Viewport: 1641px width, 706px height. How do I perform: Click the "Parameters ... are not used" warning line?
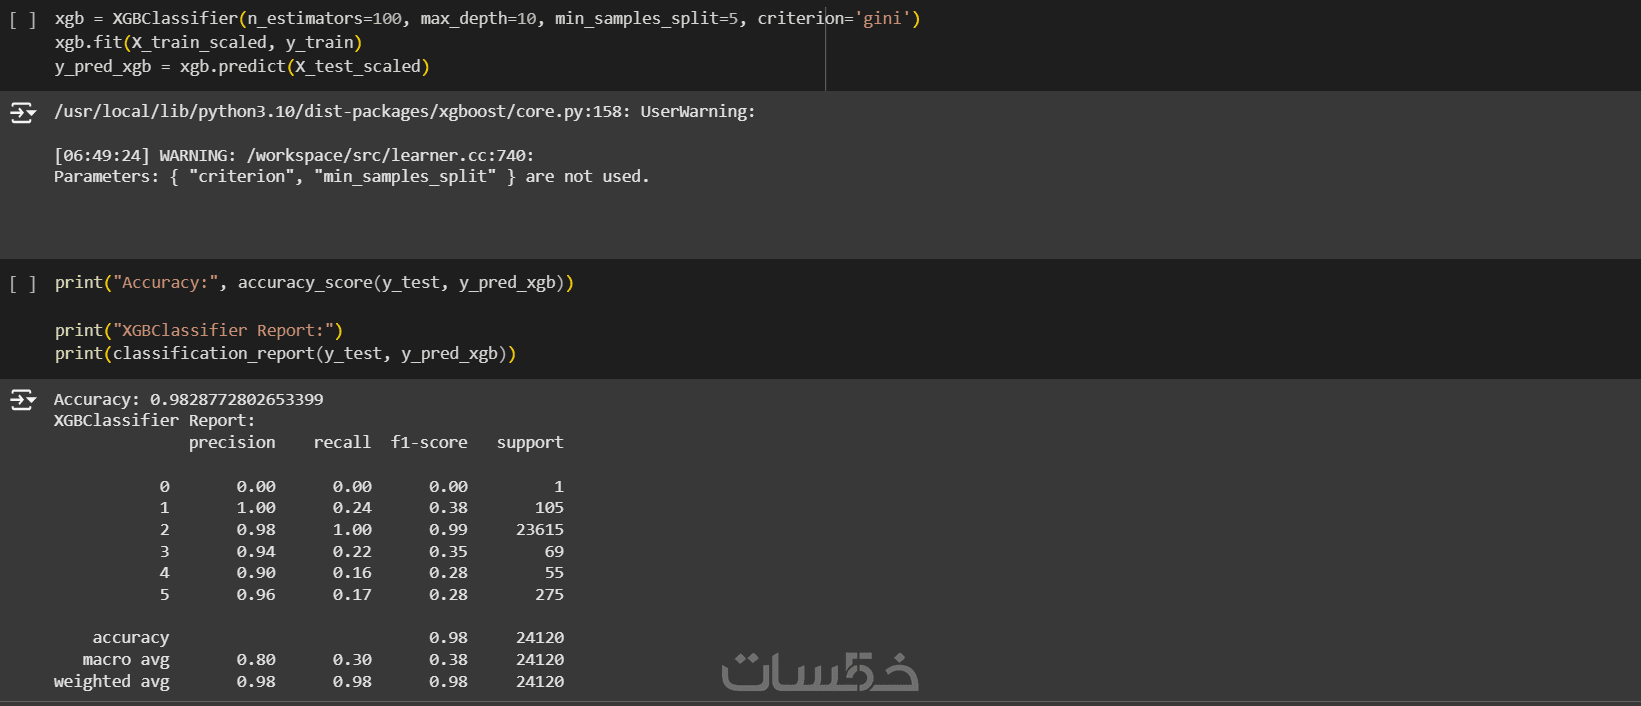(x=351, y=176)
